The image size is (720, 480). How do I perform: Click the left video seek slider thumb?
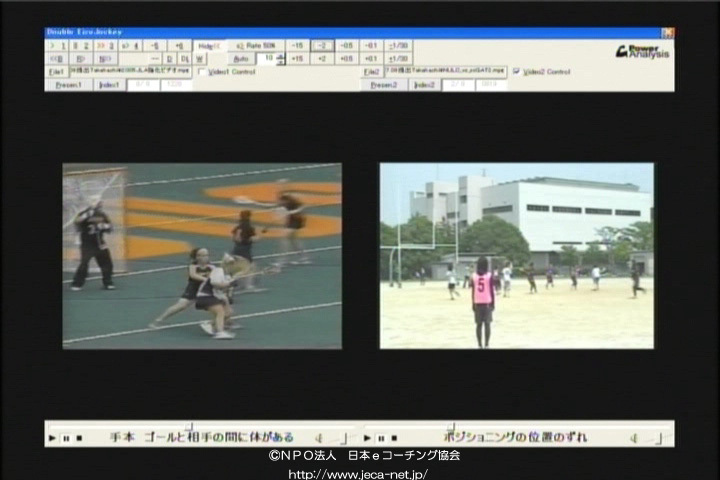[189, 427]
